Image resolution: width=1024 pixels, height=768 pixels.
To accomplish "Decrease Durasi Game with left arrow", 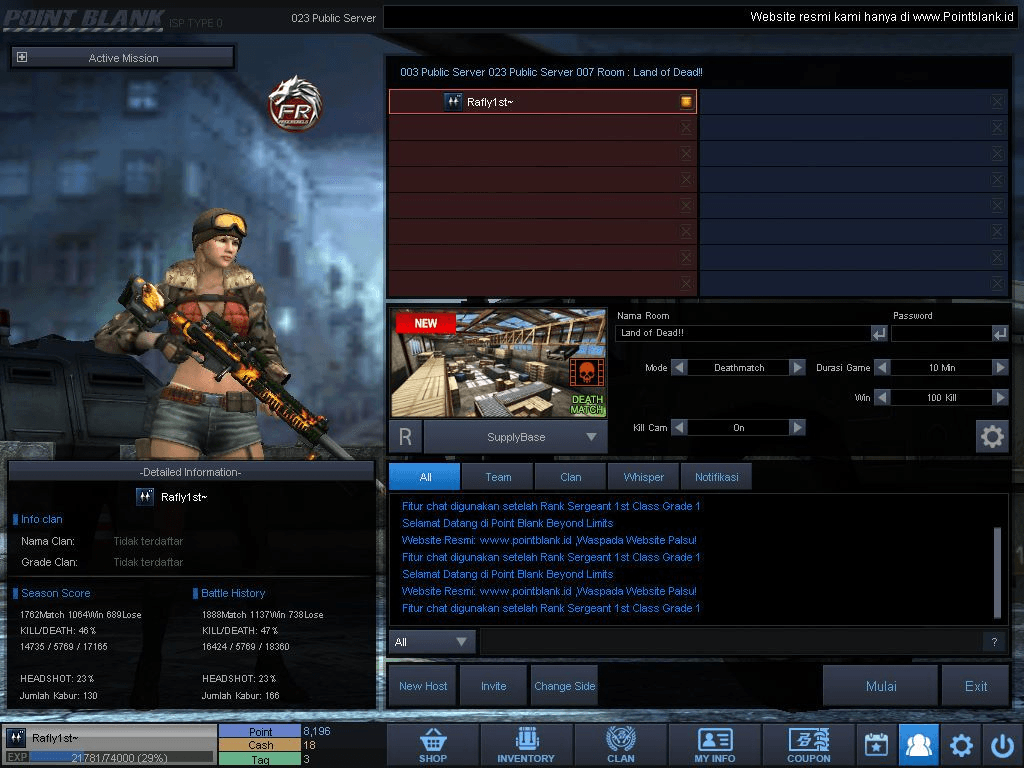I will pyautogui.click(x=882, y=368).
